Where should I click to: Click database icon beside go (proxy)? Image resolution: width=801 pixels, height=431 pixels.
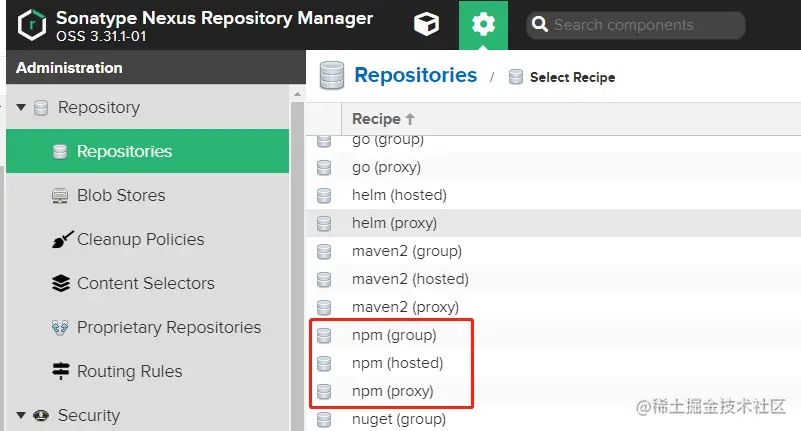point(324,167)
